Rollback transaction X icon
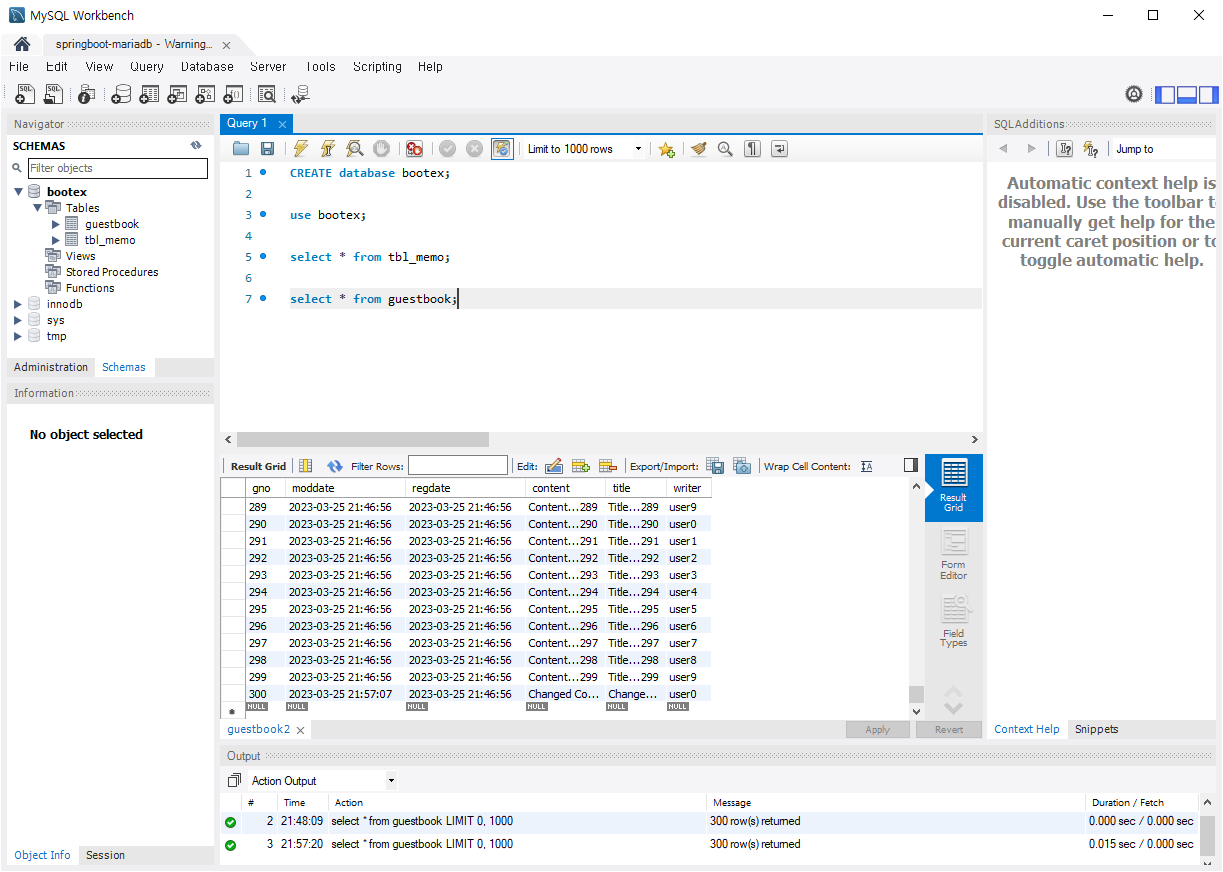1223x872 pixels. 474,149
